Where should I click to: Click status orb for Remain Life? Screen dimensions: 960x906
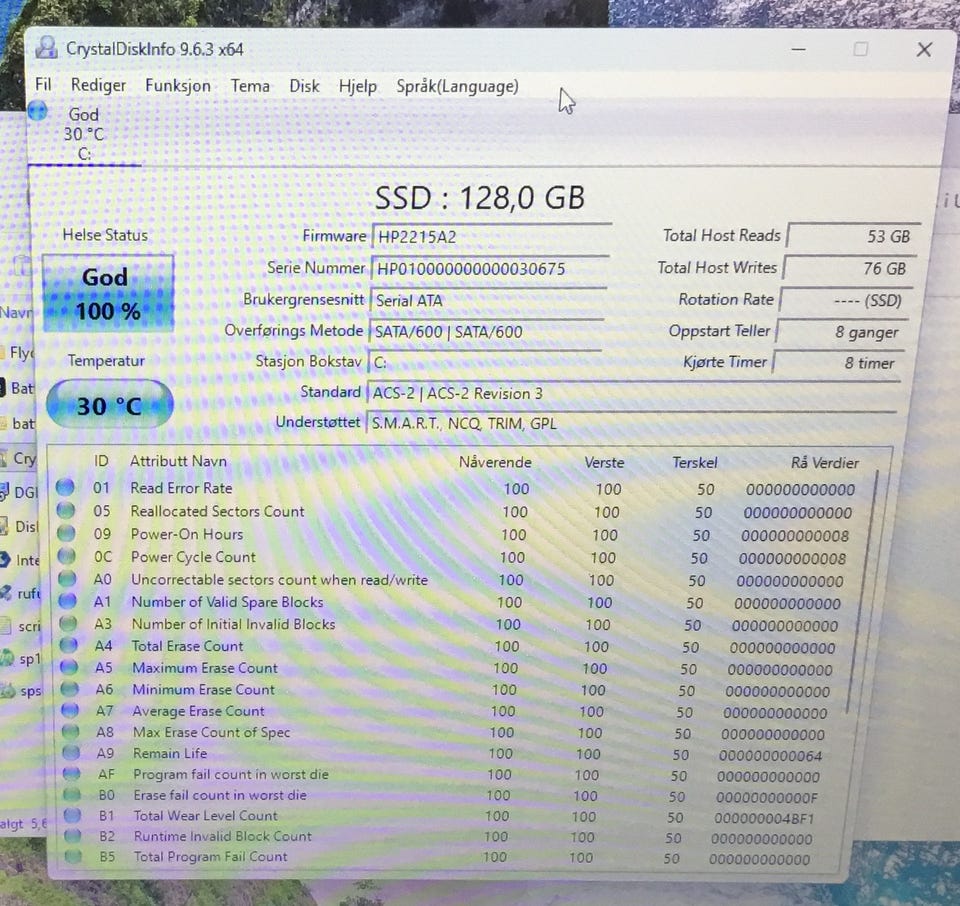click(72, 752)
